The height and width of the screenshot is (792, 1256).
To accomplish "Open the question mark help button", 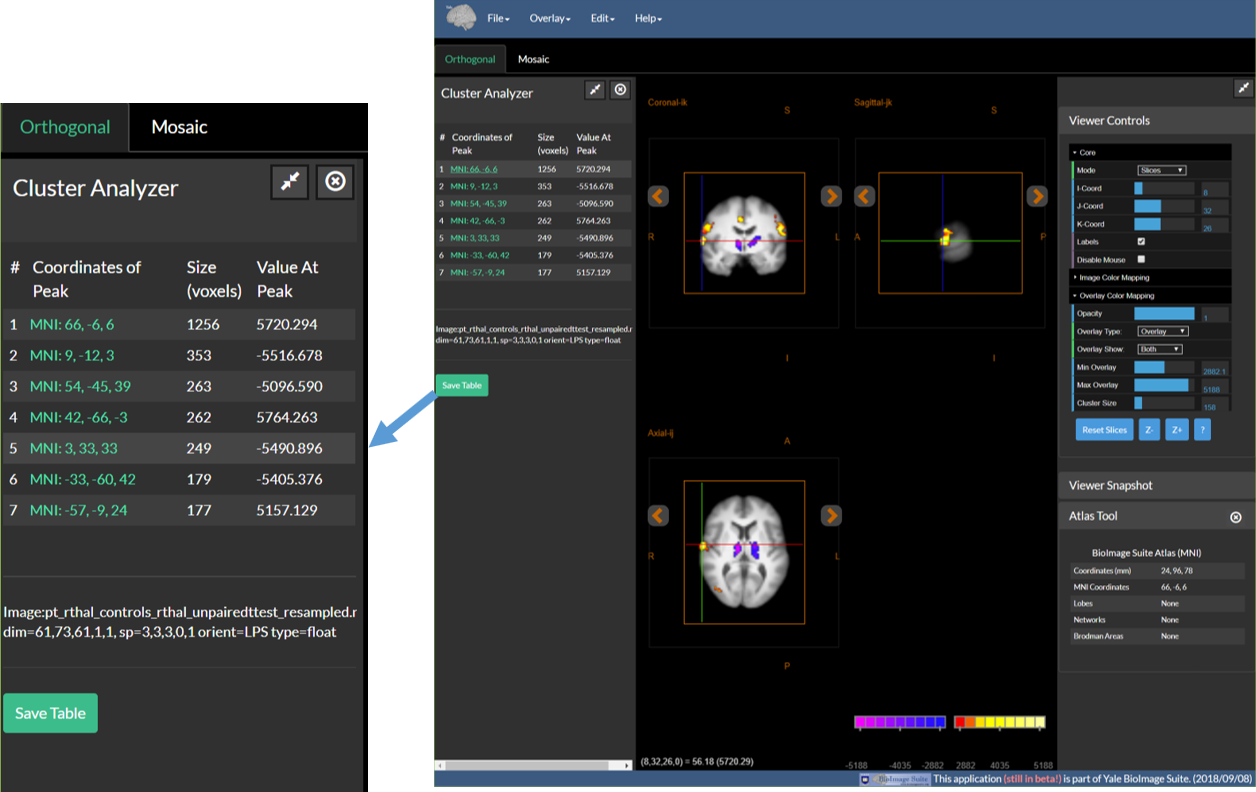I will click(1203, 429).
